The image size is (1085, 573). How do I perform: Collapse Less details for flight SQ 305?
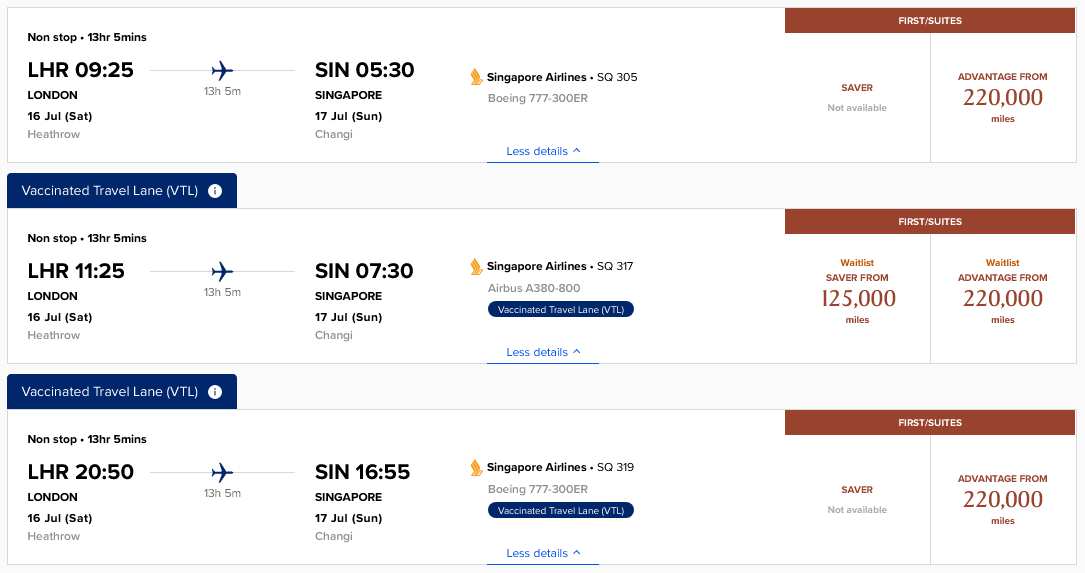[x=543, y=152]
